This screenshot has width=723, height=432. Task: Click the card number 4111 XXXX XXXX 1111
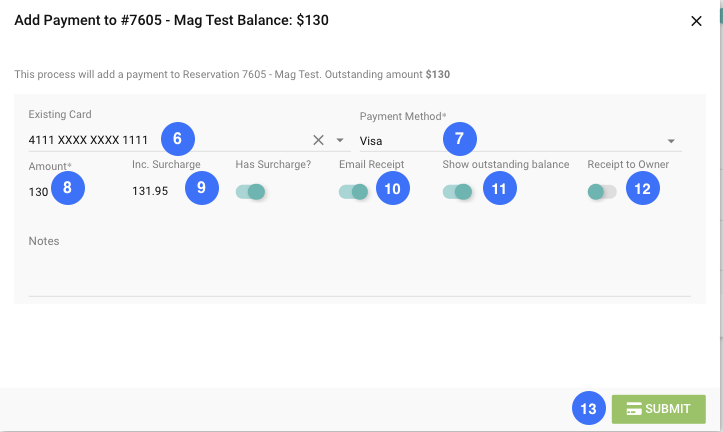(x=88, y=140)
